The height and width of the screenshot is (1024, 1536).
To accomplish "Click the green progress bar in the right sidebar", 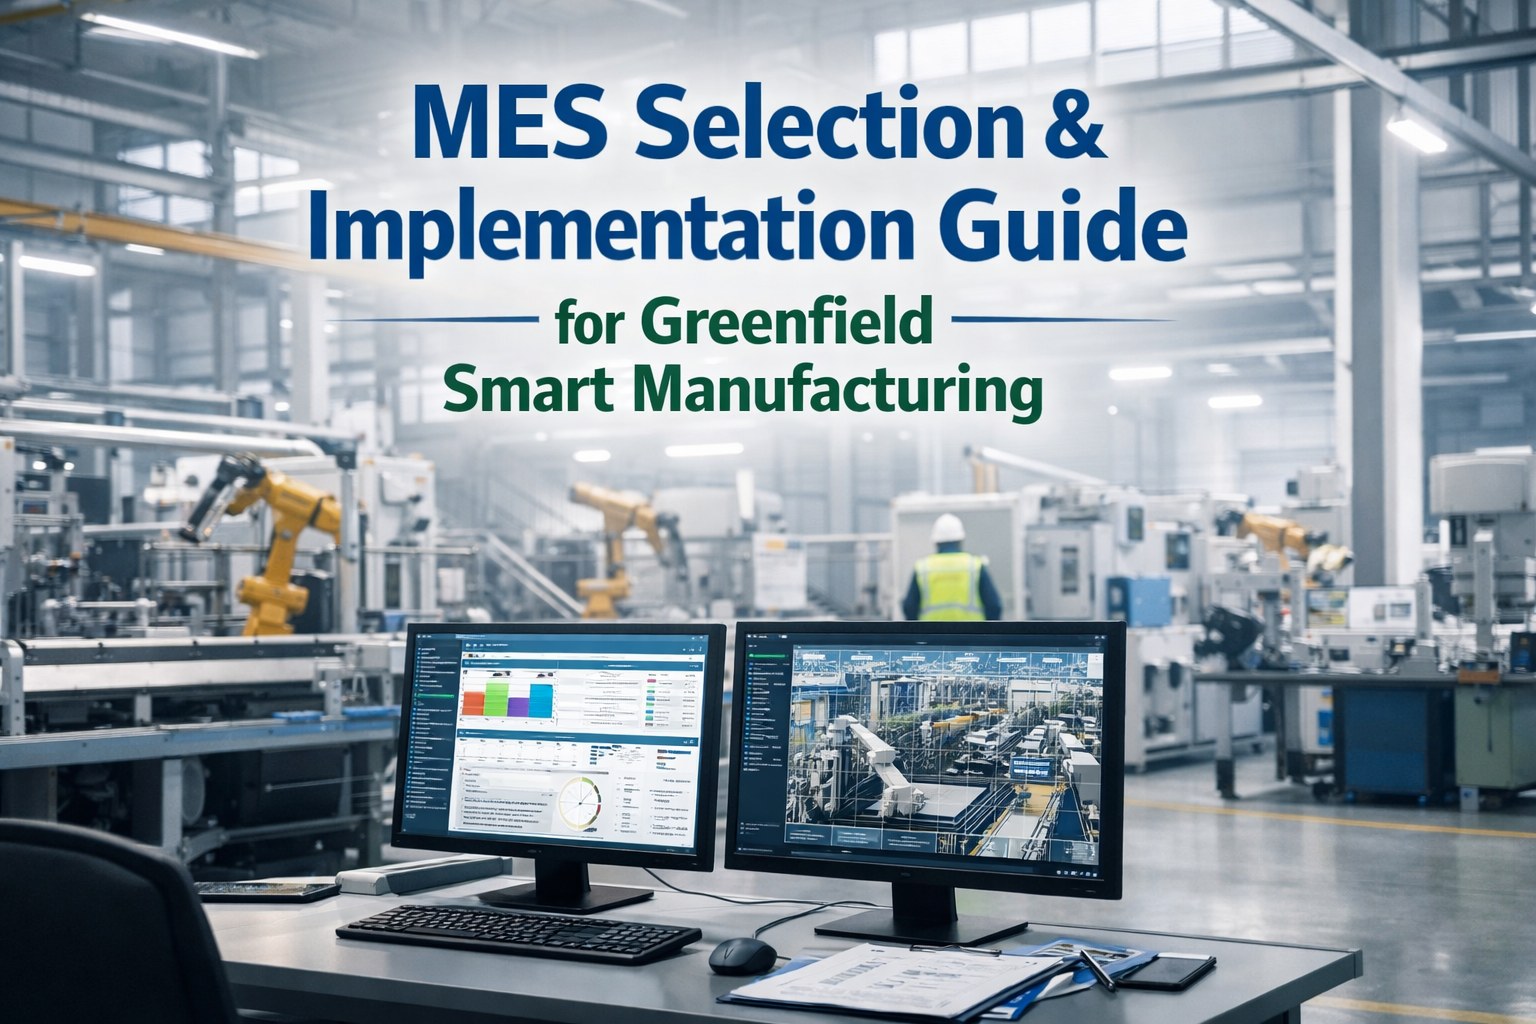I will 768,655.
